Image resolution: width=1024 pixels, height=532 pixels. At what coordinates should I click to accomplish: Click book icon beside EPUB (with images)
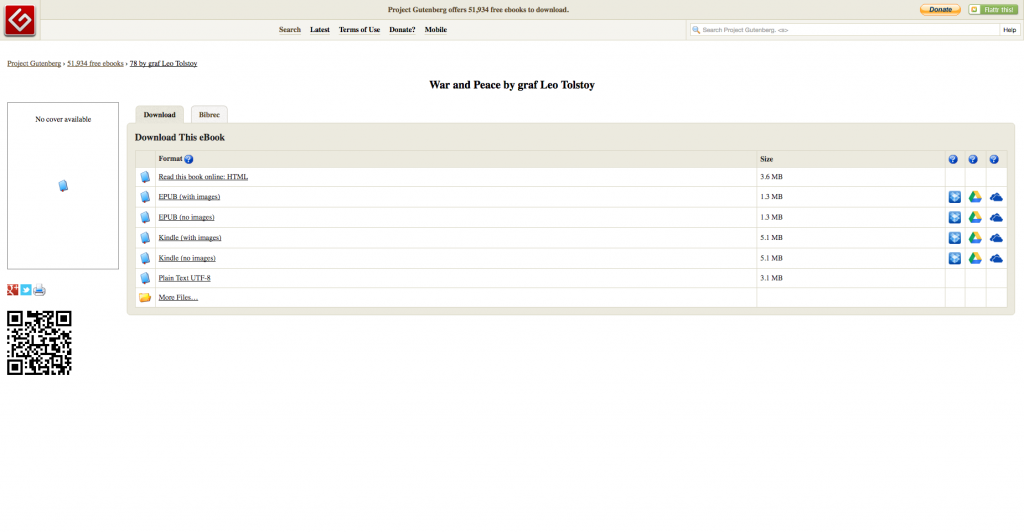pos(145,197)
